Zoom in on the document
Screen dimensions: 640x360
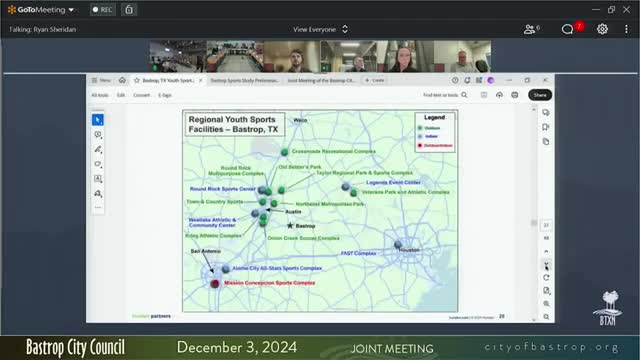pyautogui.click(x=546, y=304)
